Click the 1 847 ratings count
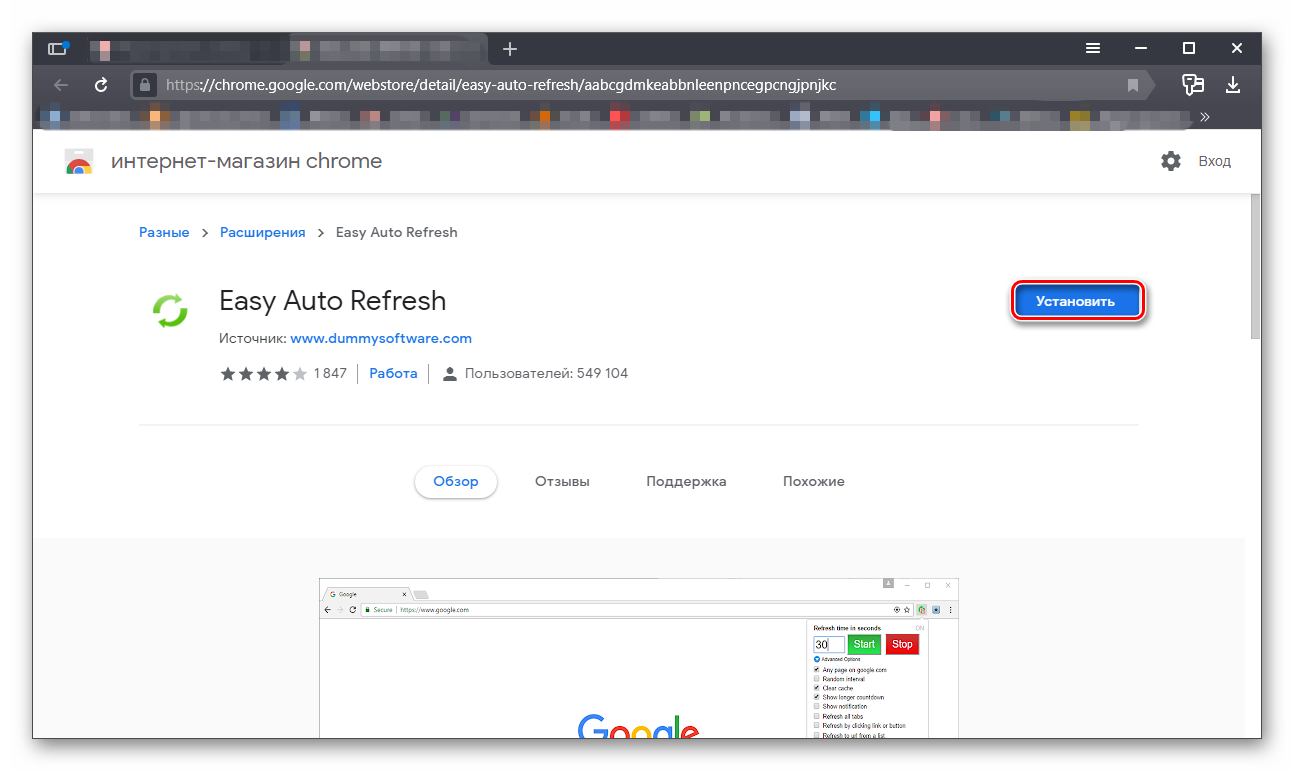The height and width of the screenshot is (771, 1294). [x=330, y=373]
